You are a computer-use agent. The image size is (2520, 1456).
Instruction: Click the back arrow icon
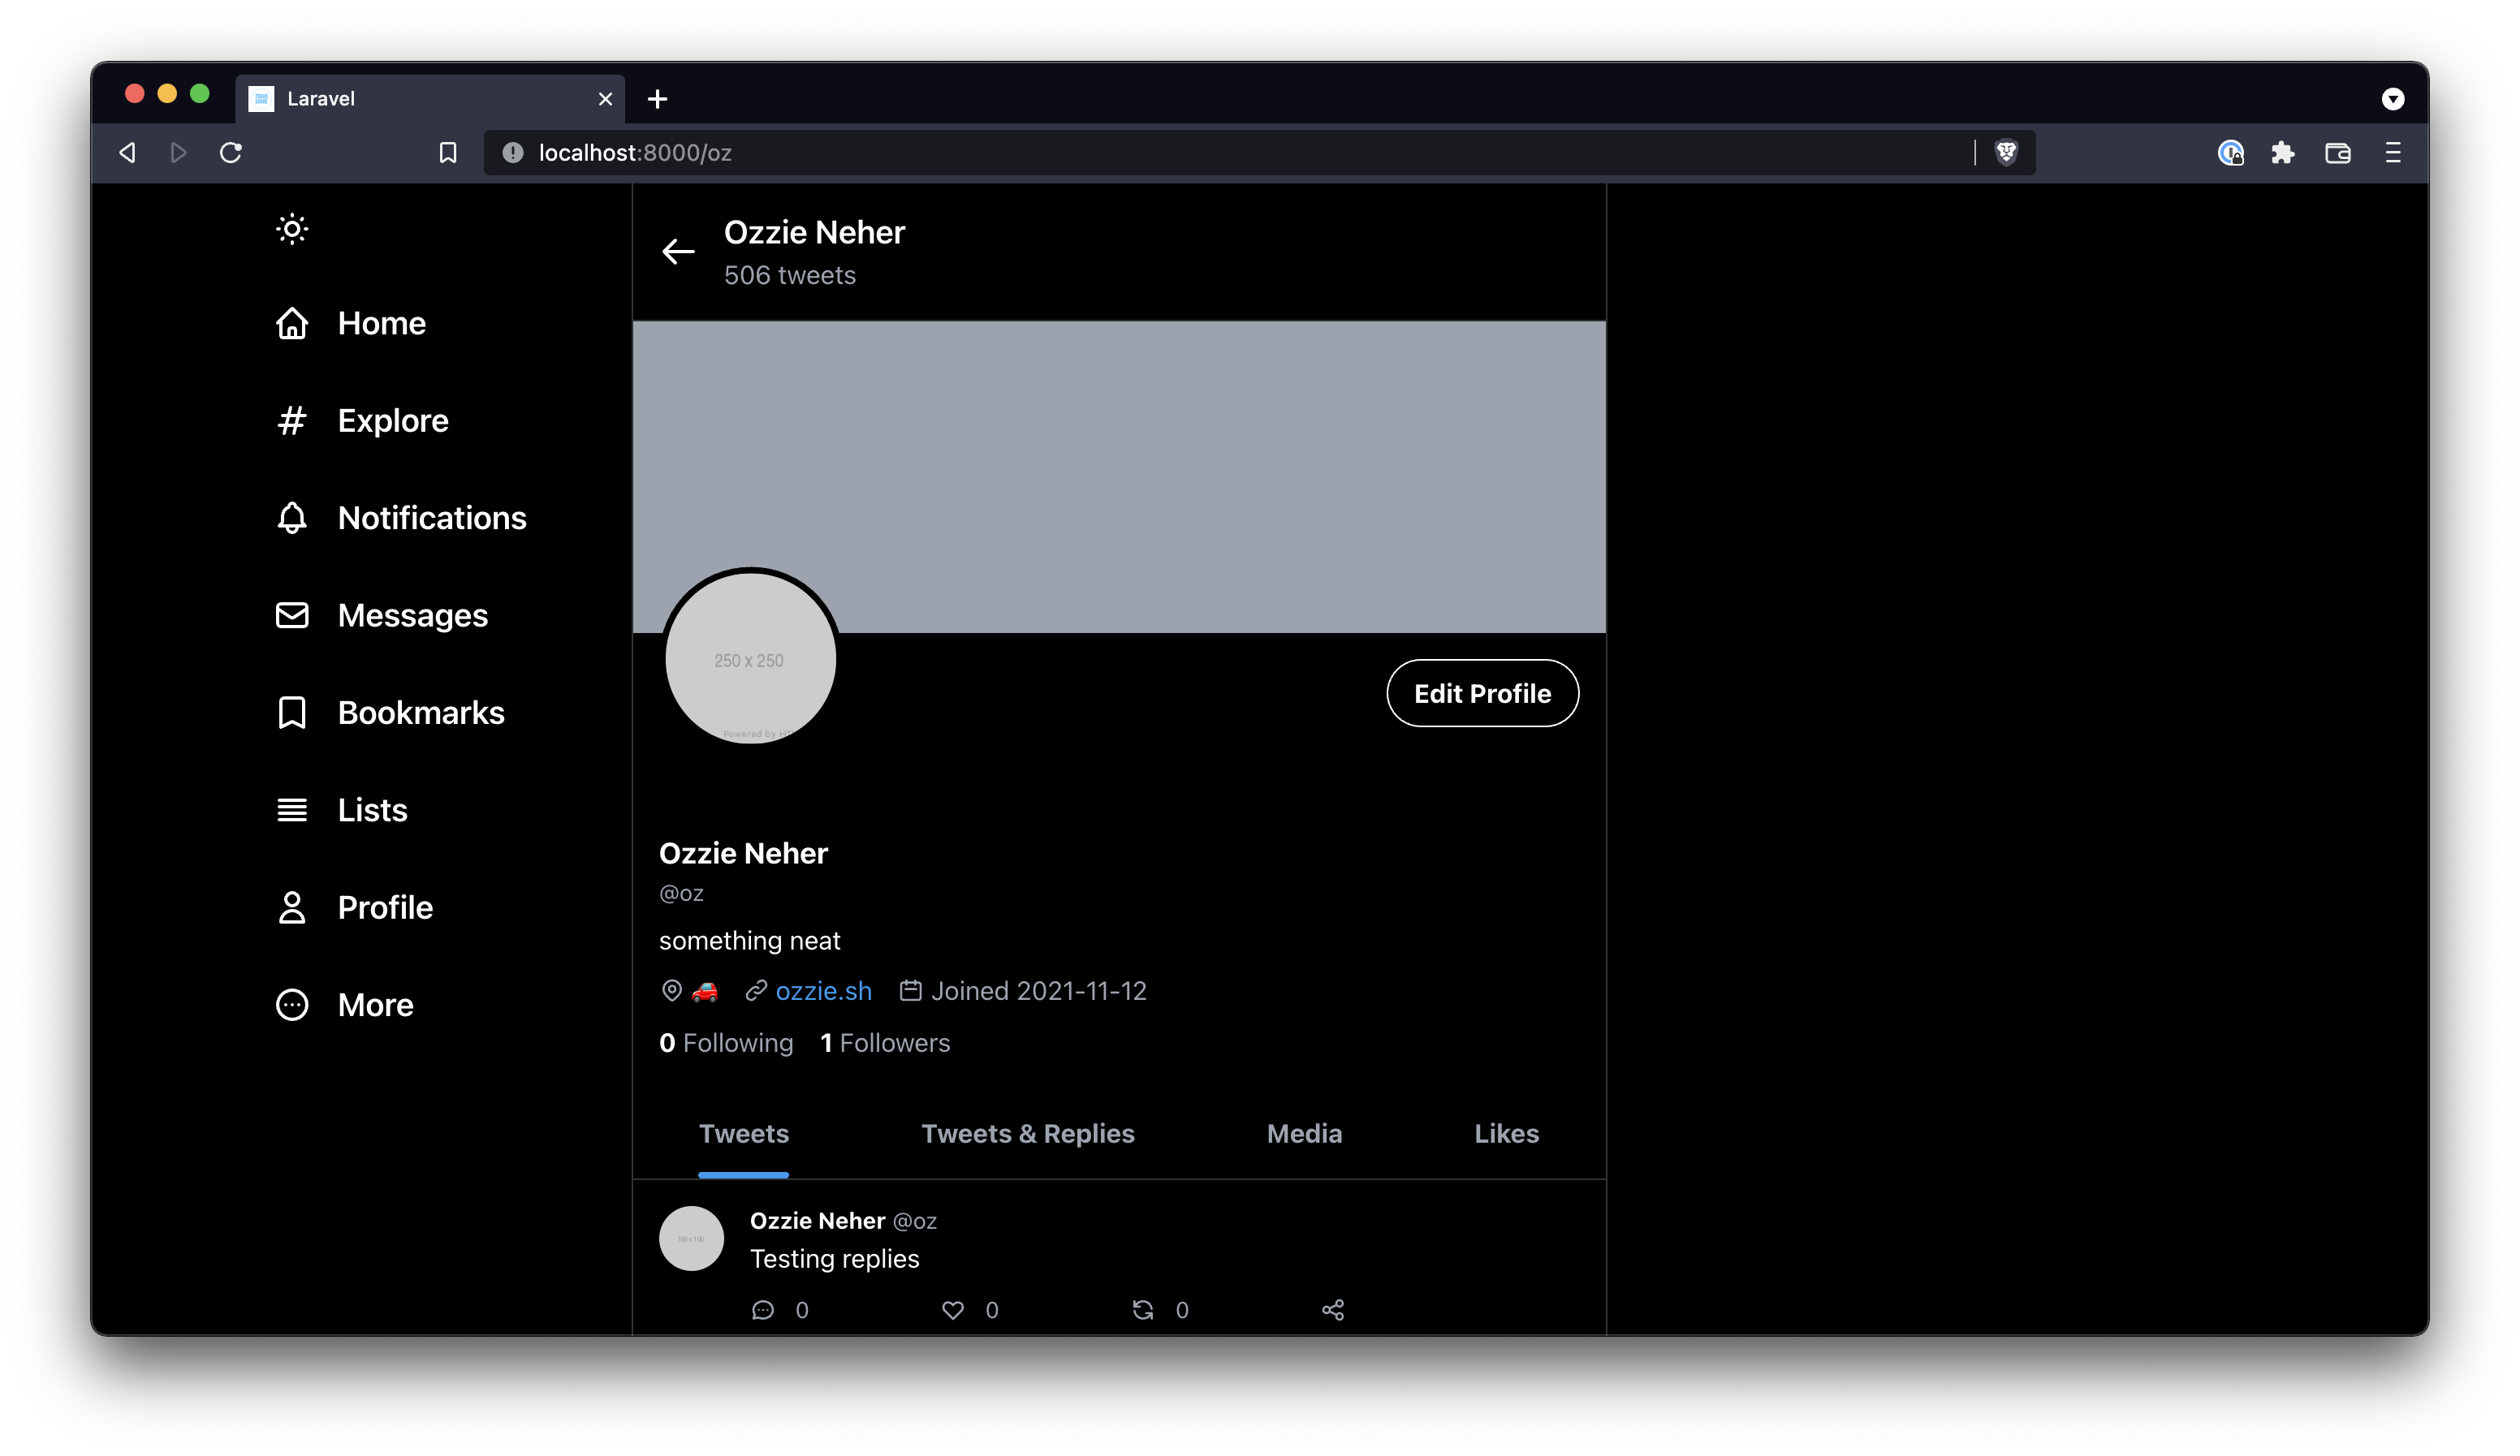tap(676, 250)
